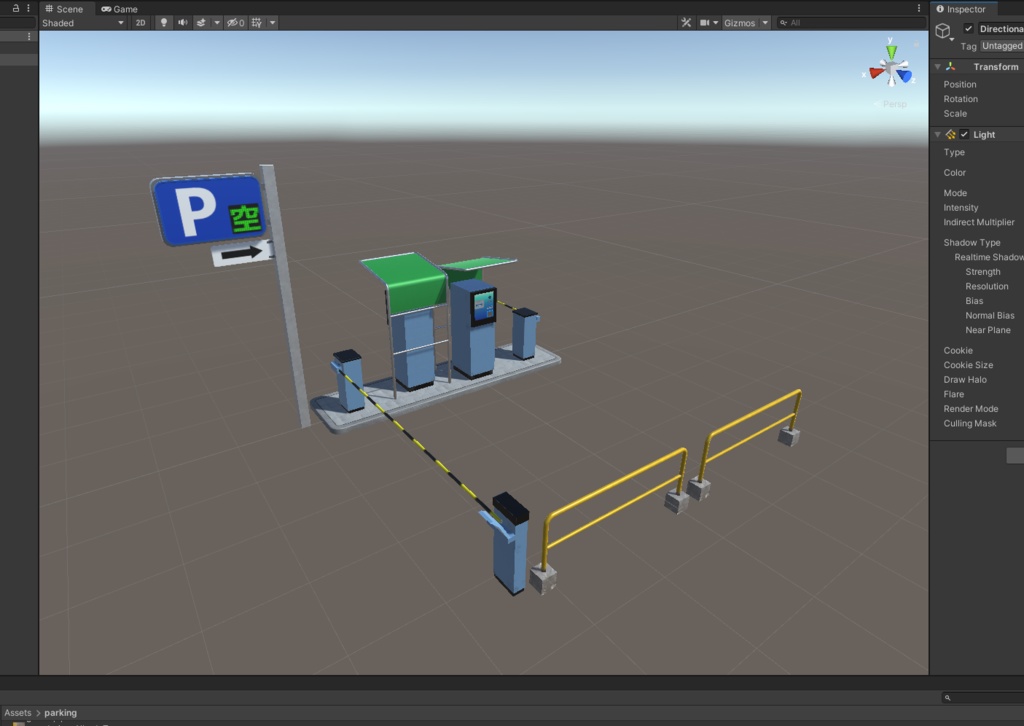This screenshot has width=1024, height=726.
Task: Click the hidden objects count icon
Action: point(233,22)
